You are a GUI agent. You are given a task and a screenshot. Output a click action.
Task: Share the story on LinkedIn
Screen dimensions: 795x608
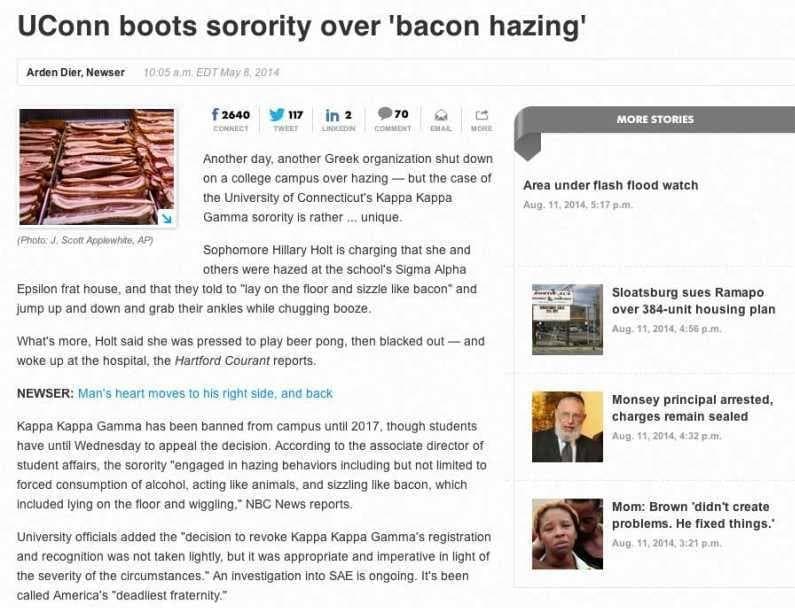click(x=339, y=119)
